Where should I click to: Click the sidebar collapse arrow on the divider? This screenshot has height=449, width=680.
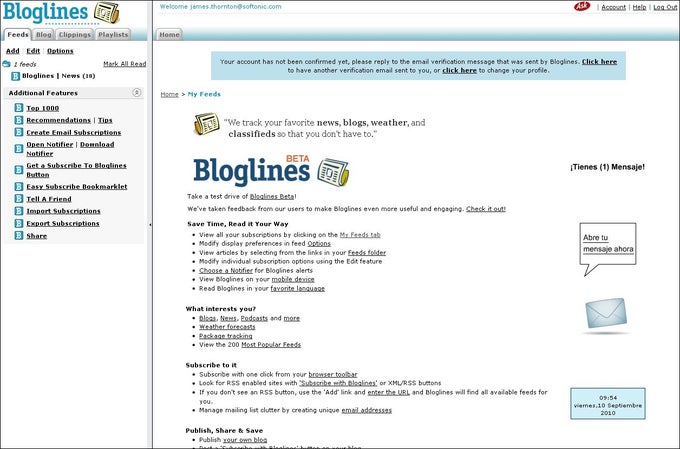click(x=150, y=225)
